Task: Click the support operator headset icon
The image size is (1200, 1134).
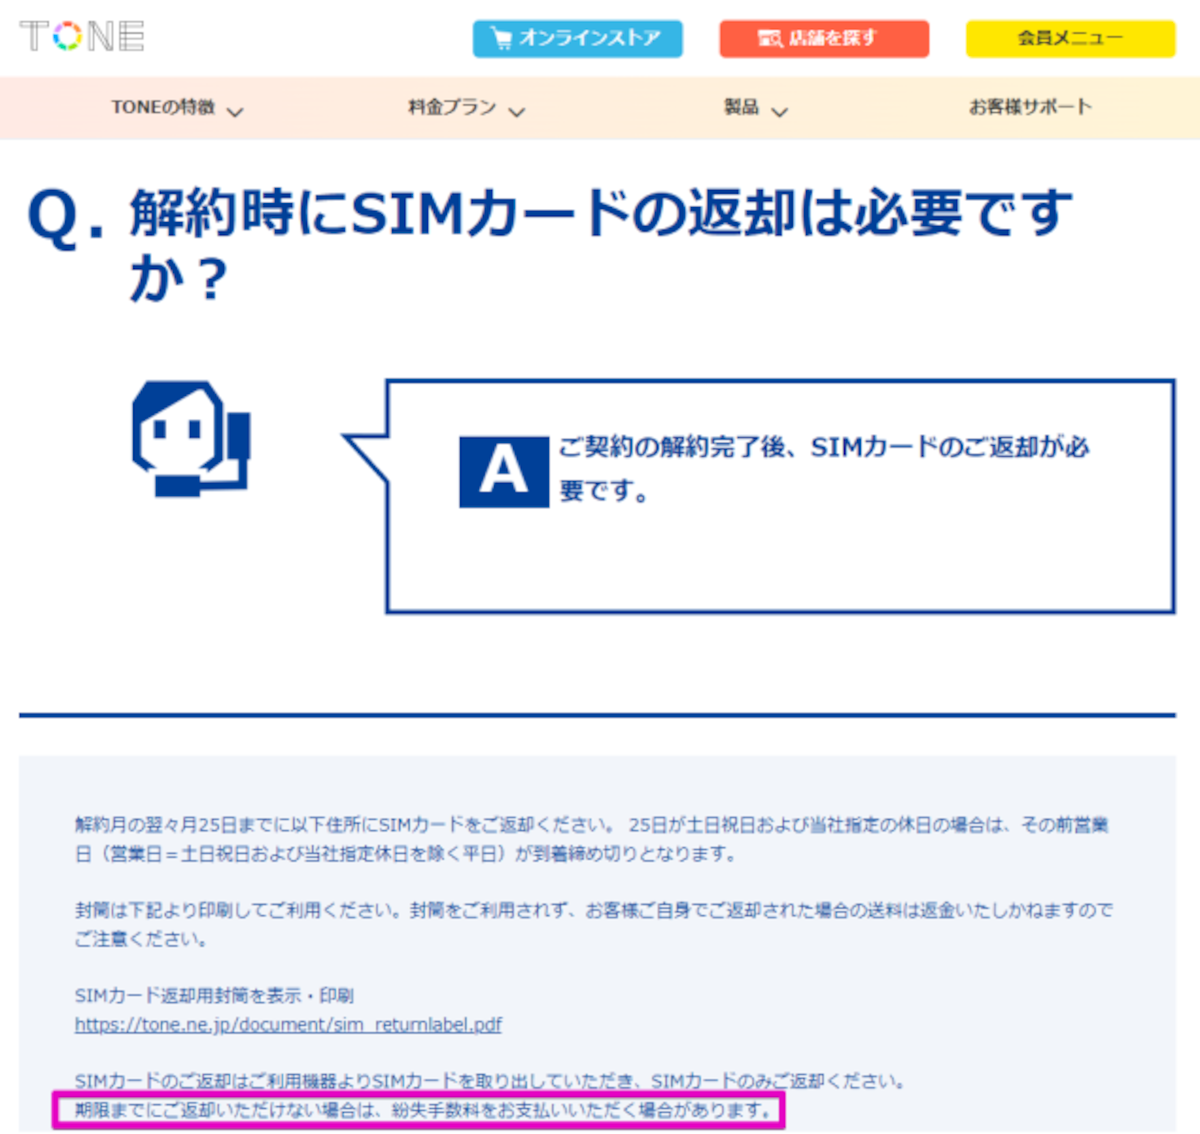Action: (191, 438)
